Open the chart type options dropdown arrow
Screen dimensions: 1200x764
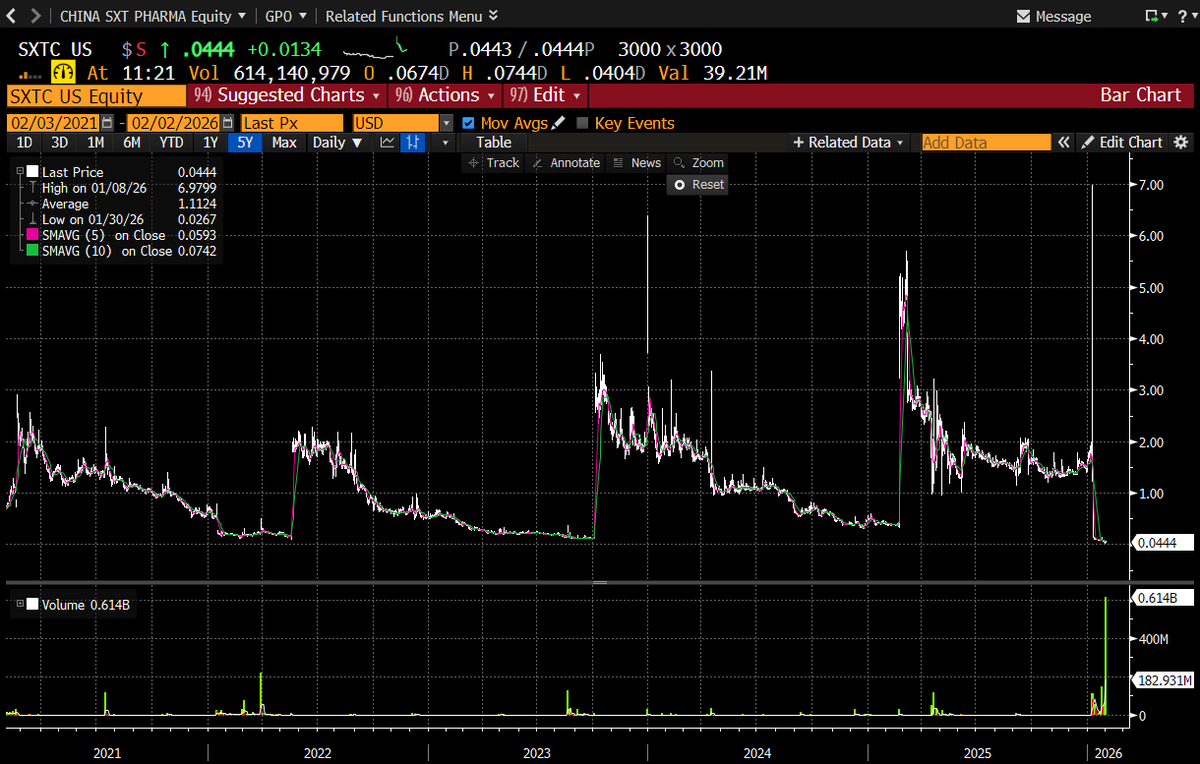point(445,142)
